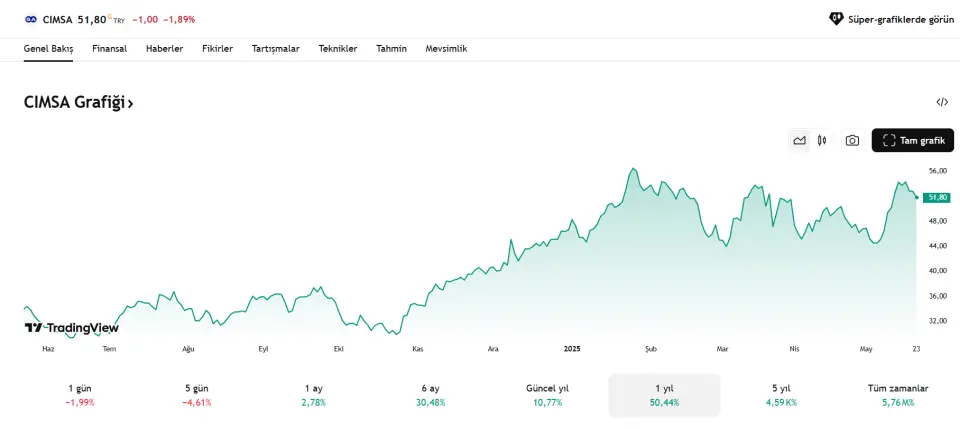Select the Mevsimlik tab
960x429 pixels.
click(x=446, y=49)
